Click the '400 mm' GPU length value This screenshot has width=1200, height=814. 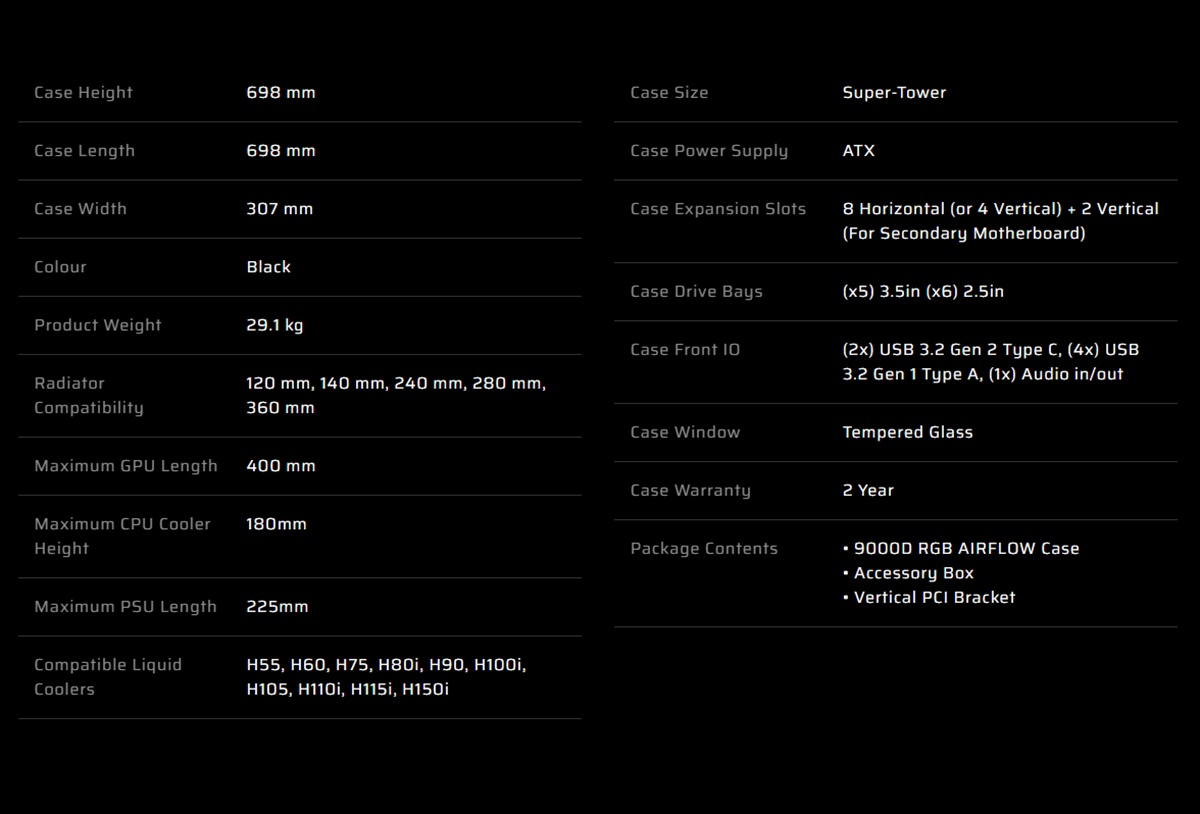[x=281, y=466]
